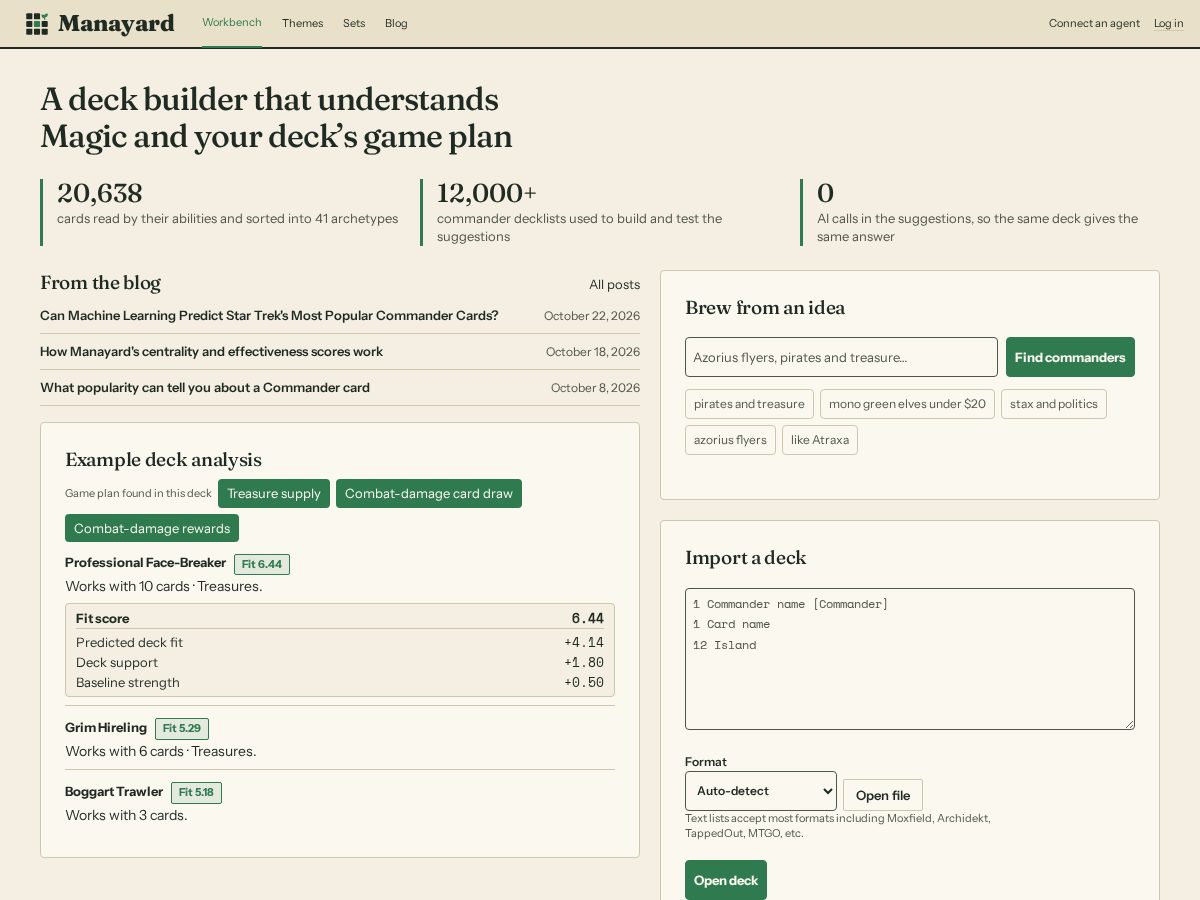Focus the Import a deck text area

pyautogui.click(x=910, y=659)
